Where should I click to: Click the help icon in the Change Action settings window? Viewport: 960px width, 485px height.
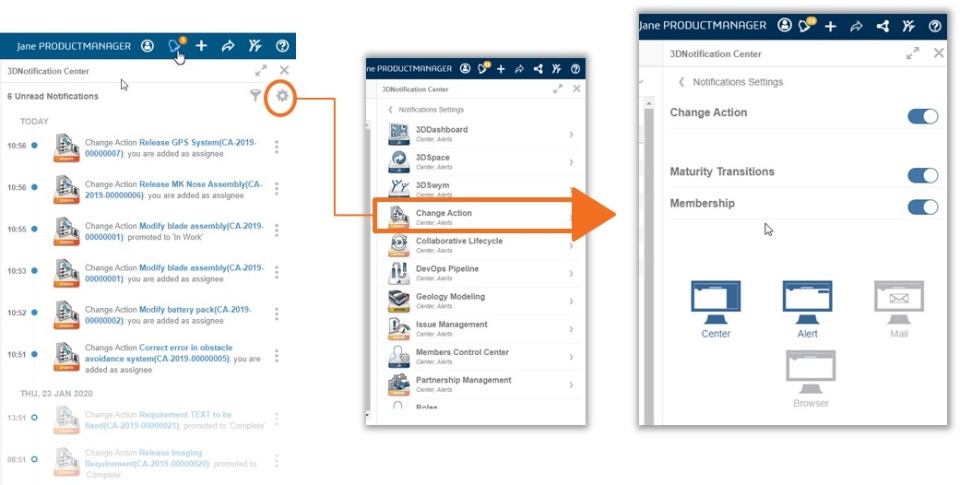point(934,26)
